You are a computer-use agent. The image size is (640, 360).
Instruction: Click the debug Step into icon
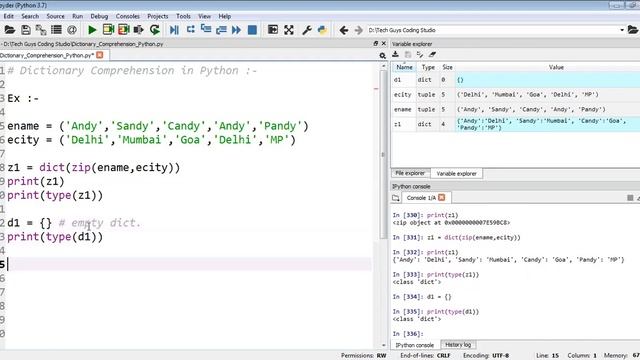(x=206, y=30)
